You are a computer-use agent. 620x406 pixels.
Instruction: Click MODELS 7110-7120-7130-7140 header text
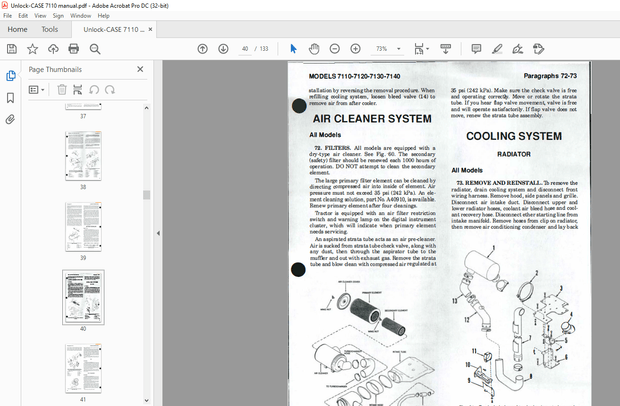pyautogui.click(x=354, y=76)
